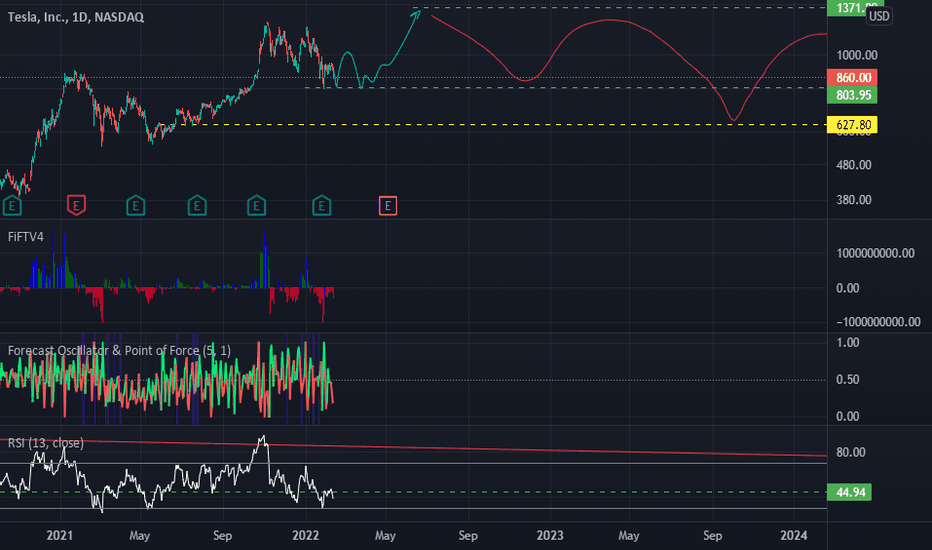Click the 480.00 price axis value
Viewport: 932px width, 550px height.
click(x=854, y=165)
